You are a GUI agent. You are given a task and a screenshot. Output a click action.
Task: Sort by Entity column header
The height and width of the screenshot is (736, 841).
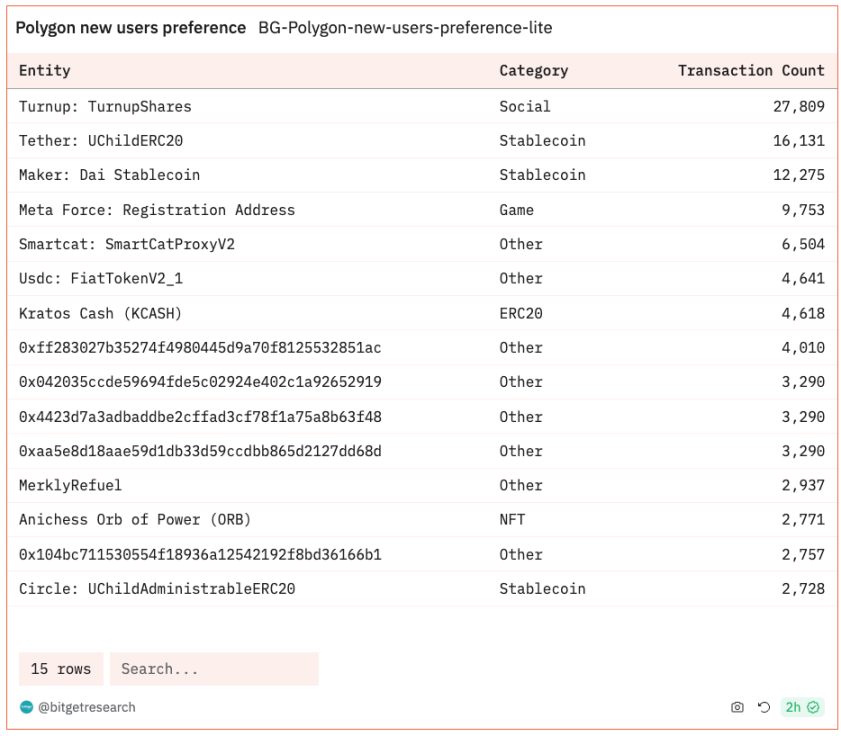pyautogui.click(x=45, y=71)
